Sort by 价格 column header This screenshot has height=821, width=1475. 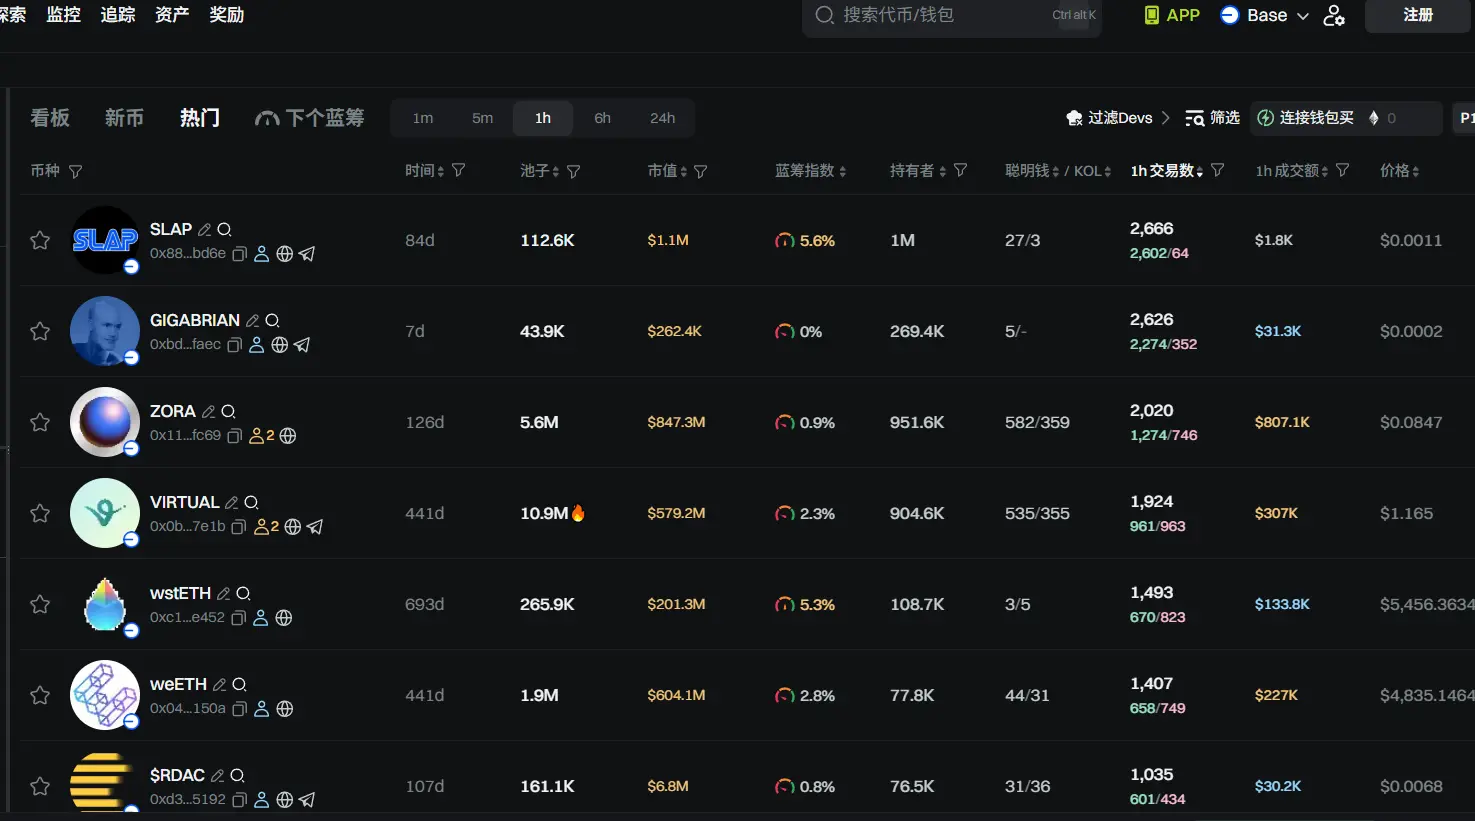click(1400, 171)
